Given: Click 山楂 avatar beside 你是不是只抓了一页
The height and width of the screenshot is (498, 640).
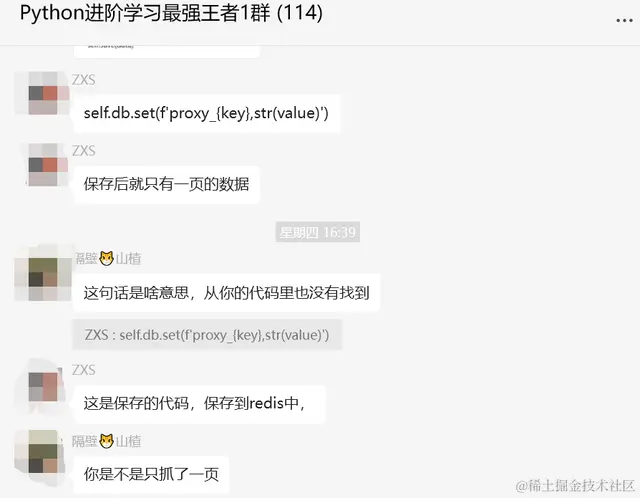Looking at the screenshot, I should click(41, 458).
